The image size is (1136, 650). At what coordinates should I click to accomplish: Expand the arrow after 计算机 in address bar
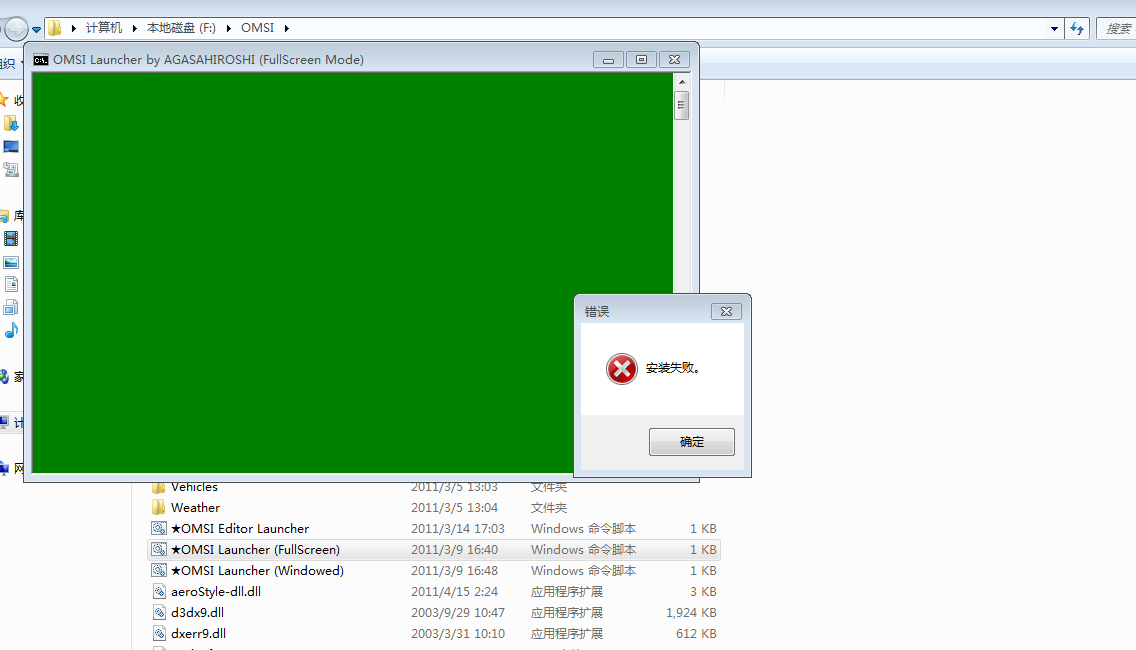[135, 28]
